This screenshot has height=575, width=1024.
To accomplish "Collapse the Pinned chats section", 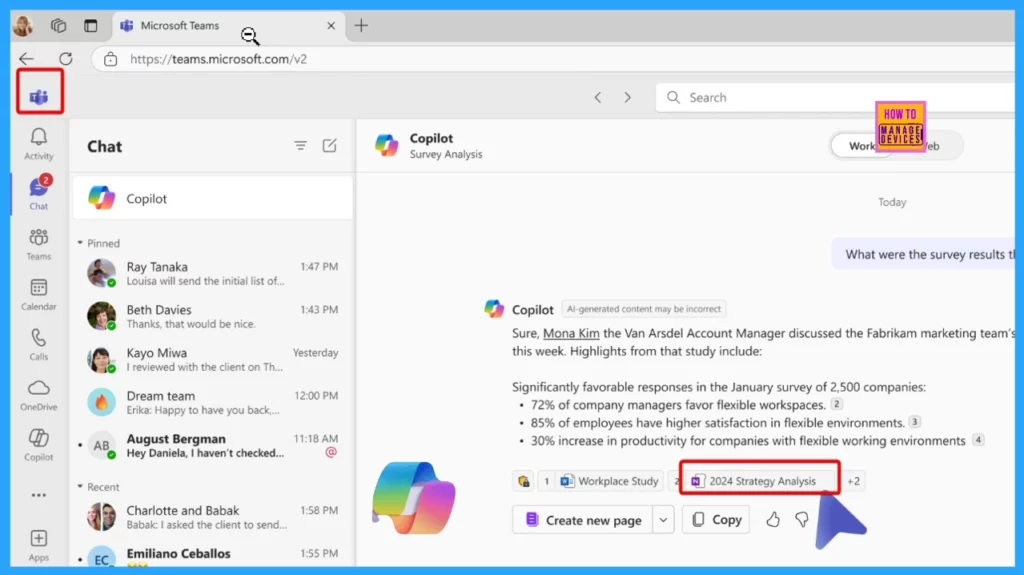I will pos(80,243).
